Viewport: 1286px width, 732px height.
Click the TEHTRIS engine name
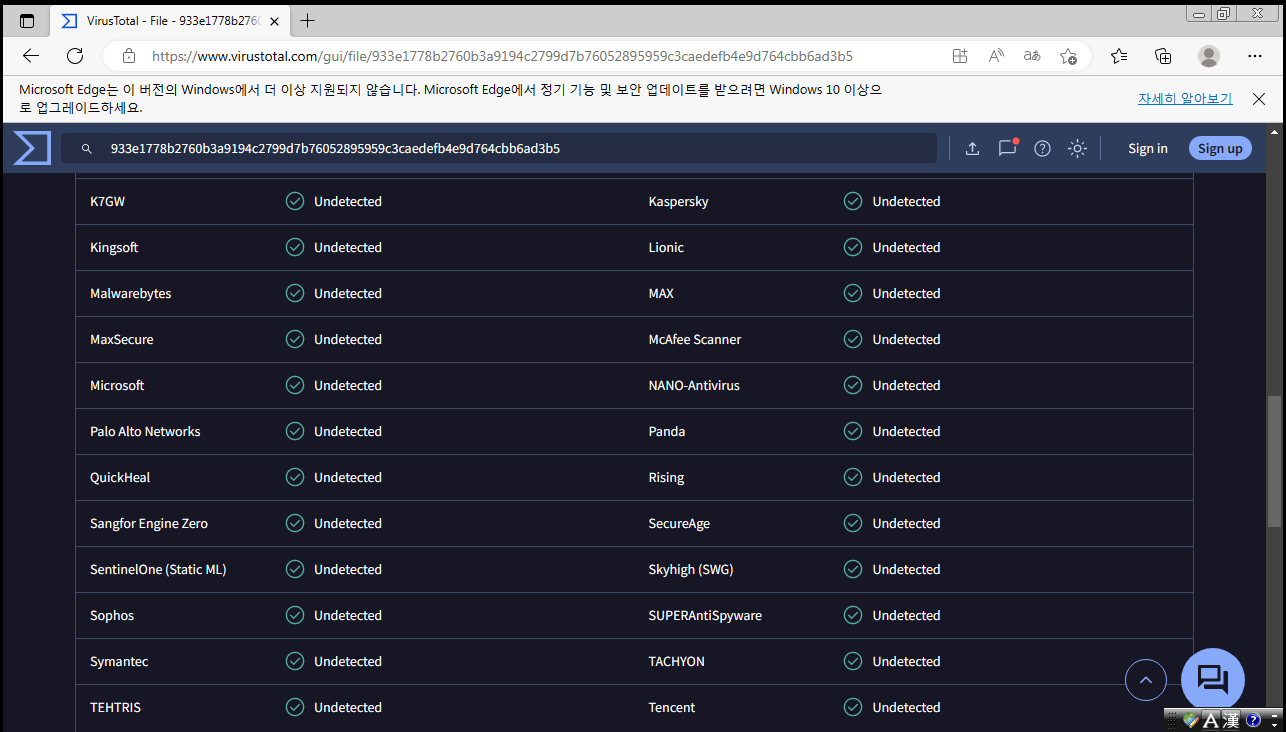point(115,707)
